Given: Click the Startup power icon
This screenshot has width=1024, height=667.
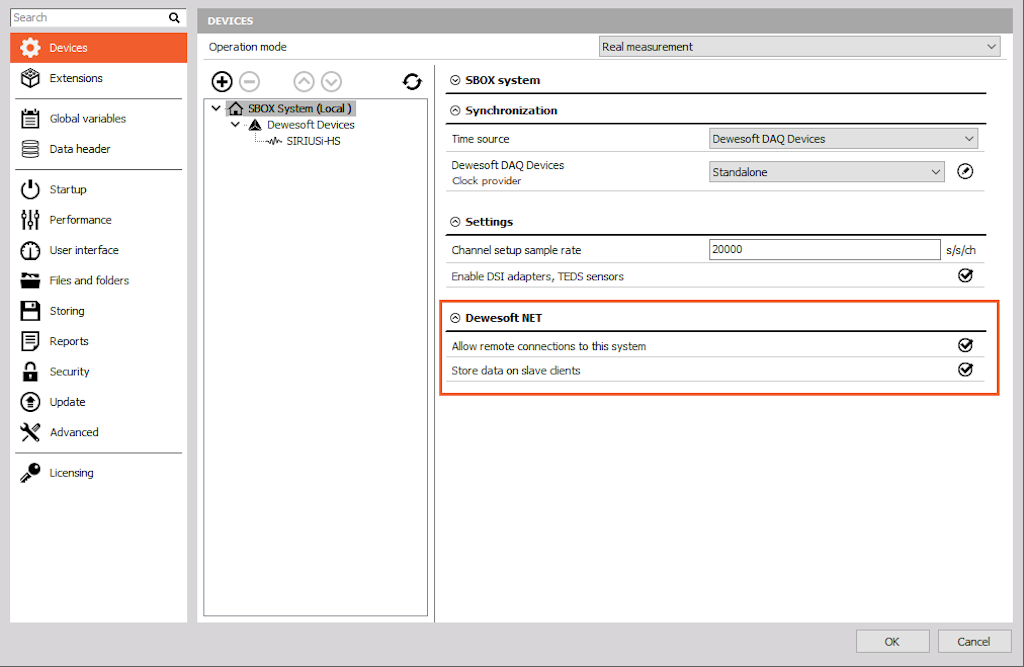Looking at the screenshot, I should (30, 189).
